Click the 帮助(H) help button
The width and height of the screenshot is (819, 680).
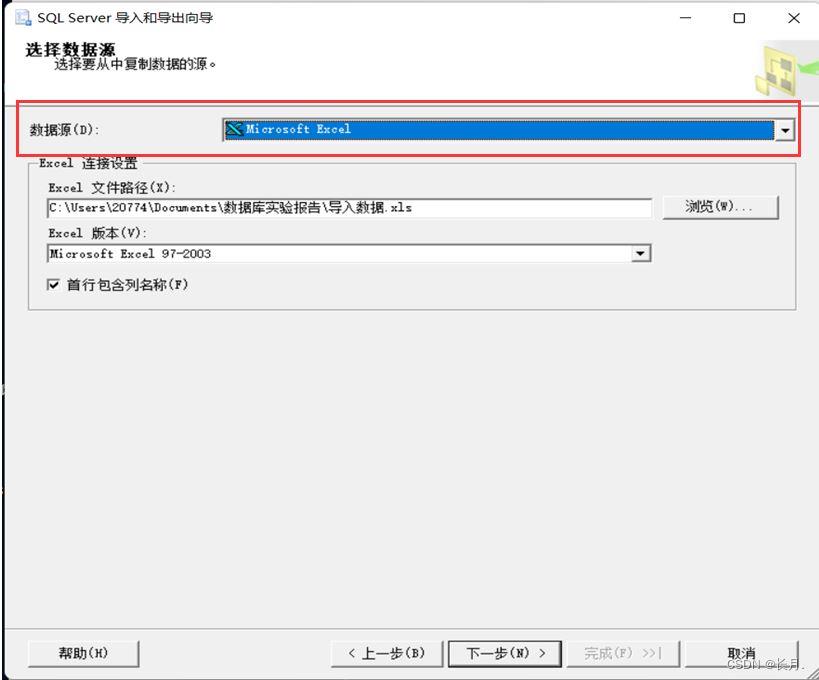point(84,653)
